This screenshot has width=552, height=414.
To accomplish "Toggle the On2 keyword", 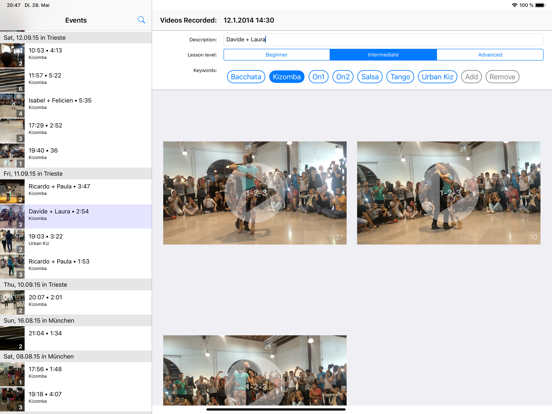I will point(343,77).
